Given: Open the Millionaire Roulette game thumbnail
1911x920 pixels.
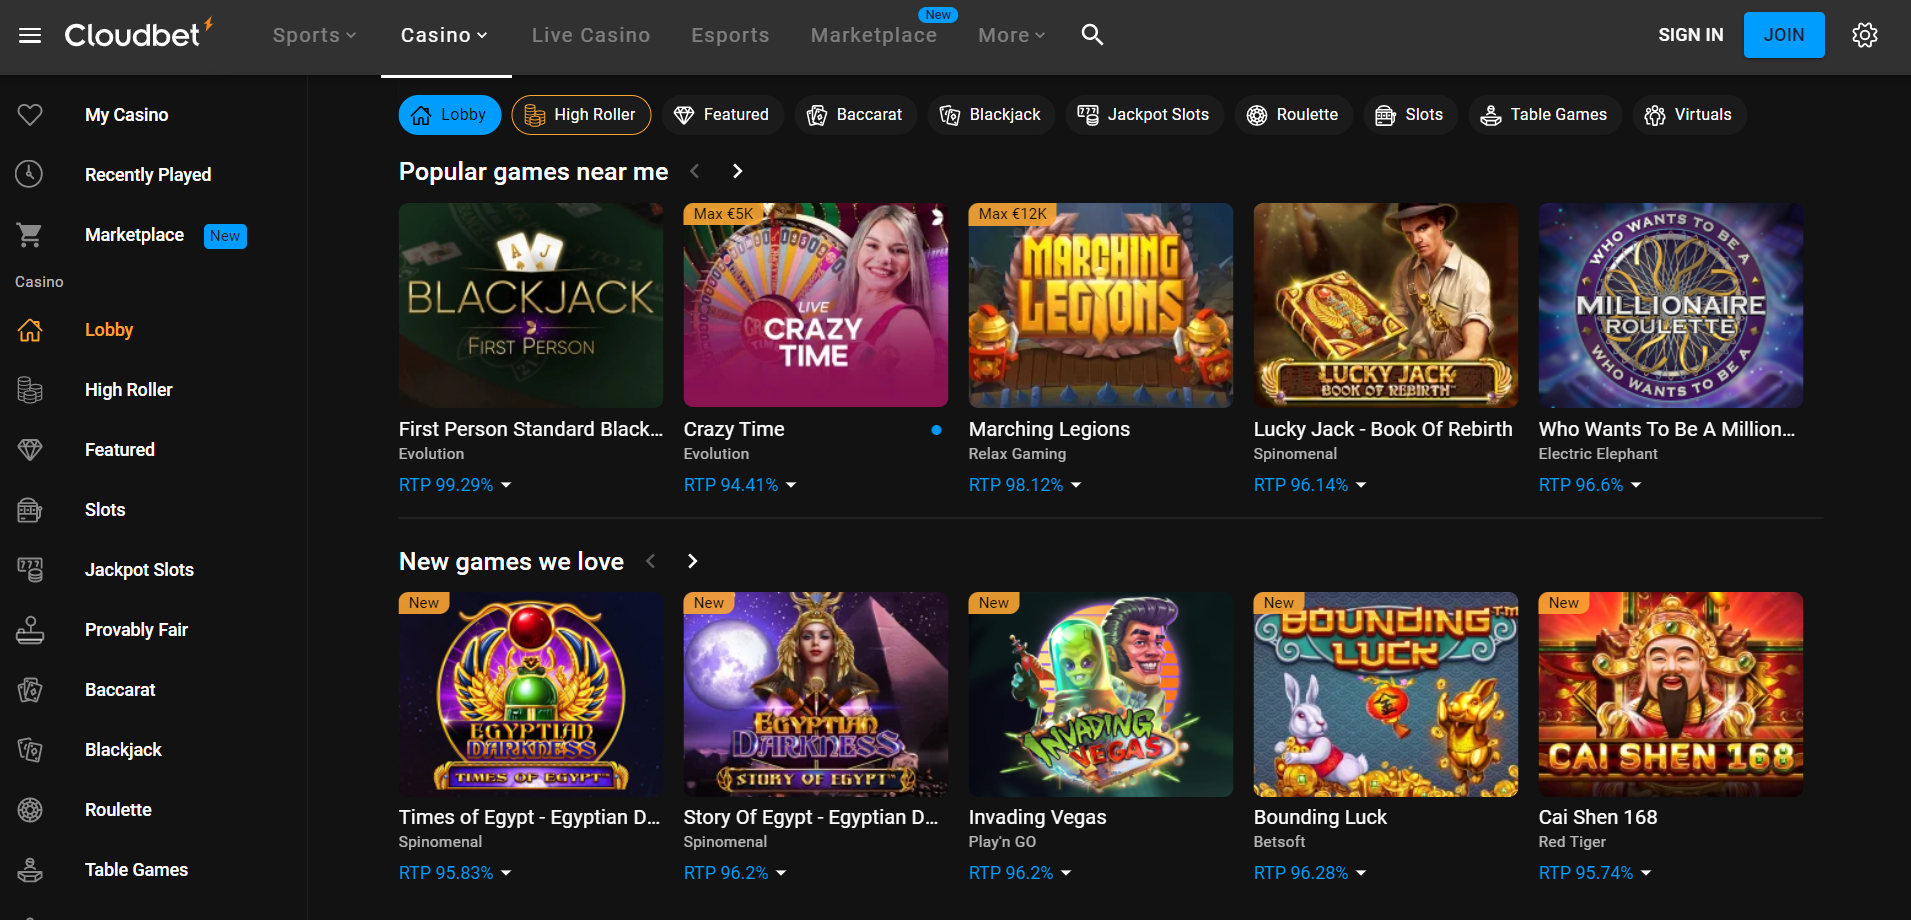Looking at the screenshot, I should (1670, 305).
